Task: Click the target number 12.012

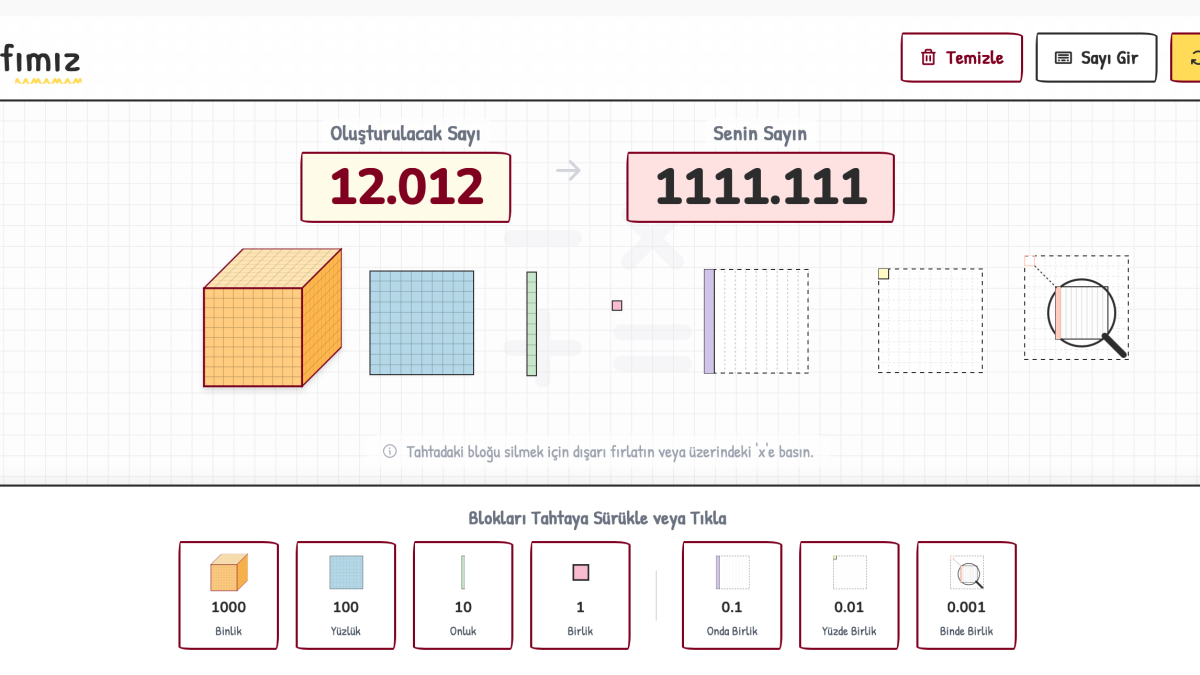Action: [x=406, y=187]
